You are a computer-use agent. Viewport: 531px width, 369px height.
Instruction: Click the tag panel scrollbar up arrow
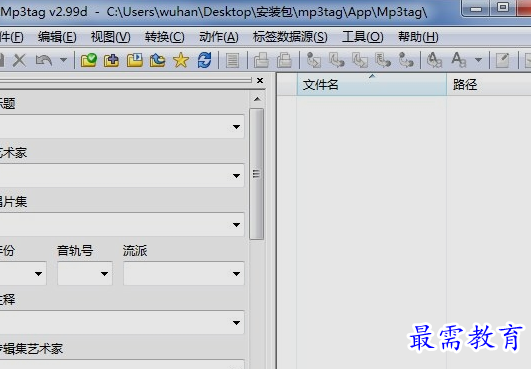click(257, 99)
